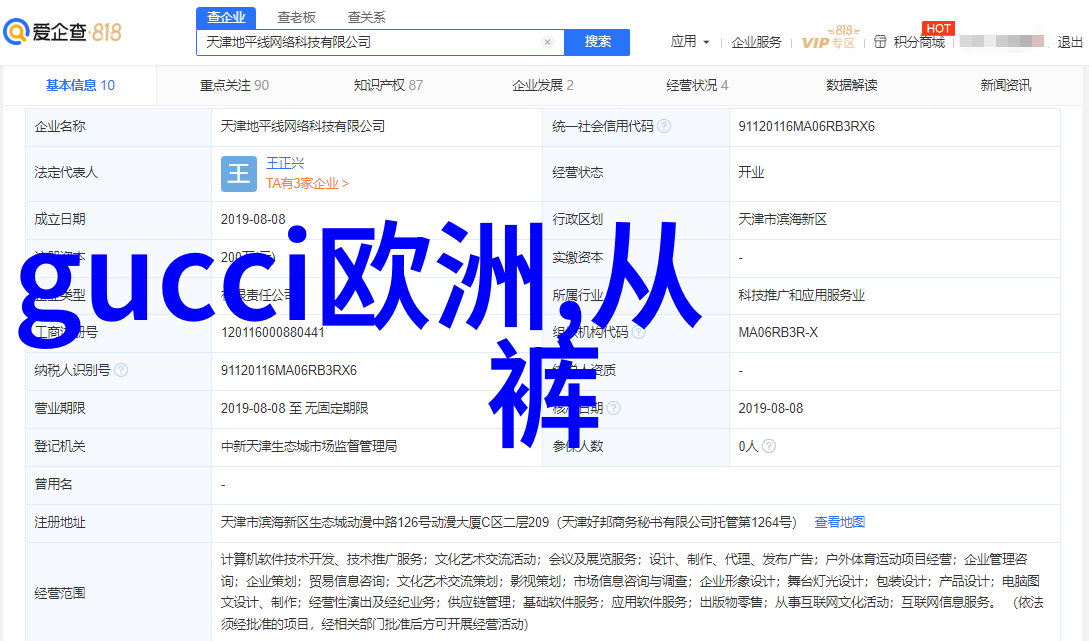Click the blue 搜索 button
Viewport: 1089px width, 641px height.
pyautogui.click(x=597, y=42)
